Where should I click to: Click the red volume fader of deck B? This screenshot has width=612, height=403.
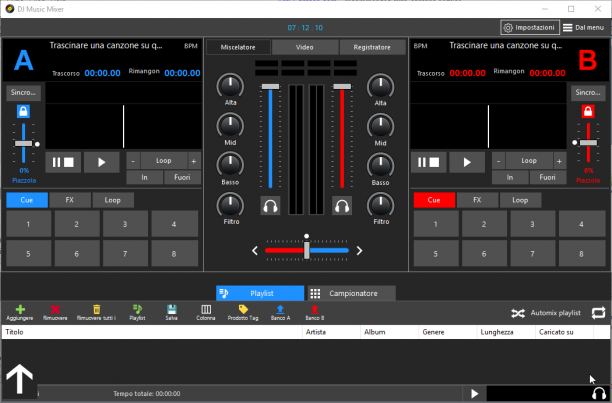(x=342, y=137)
